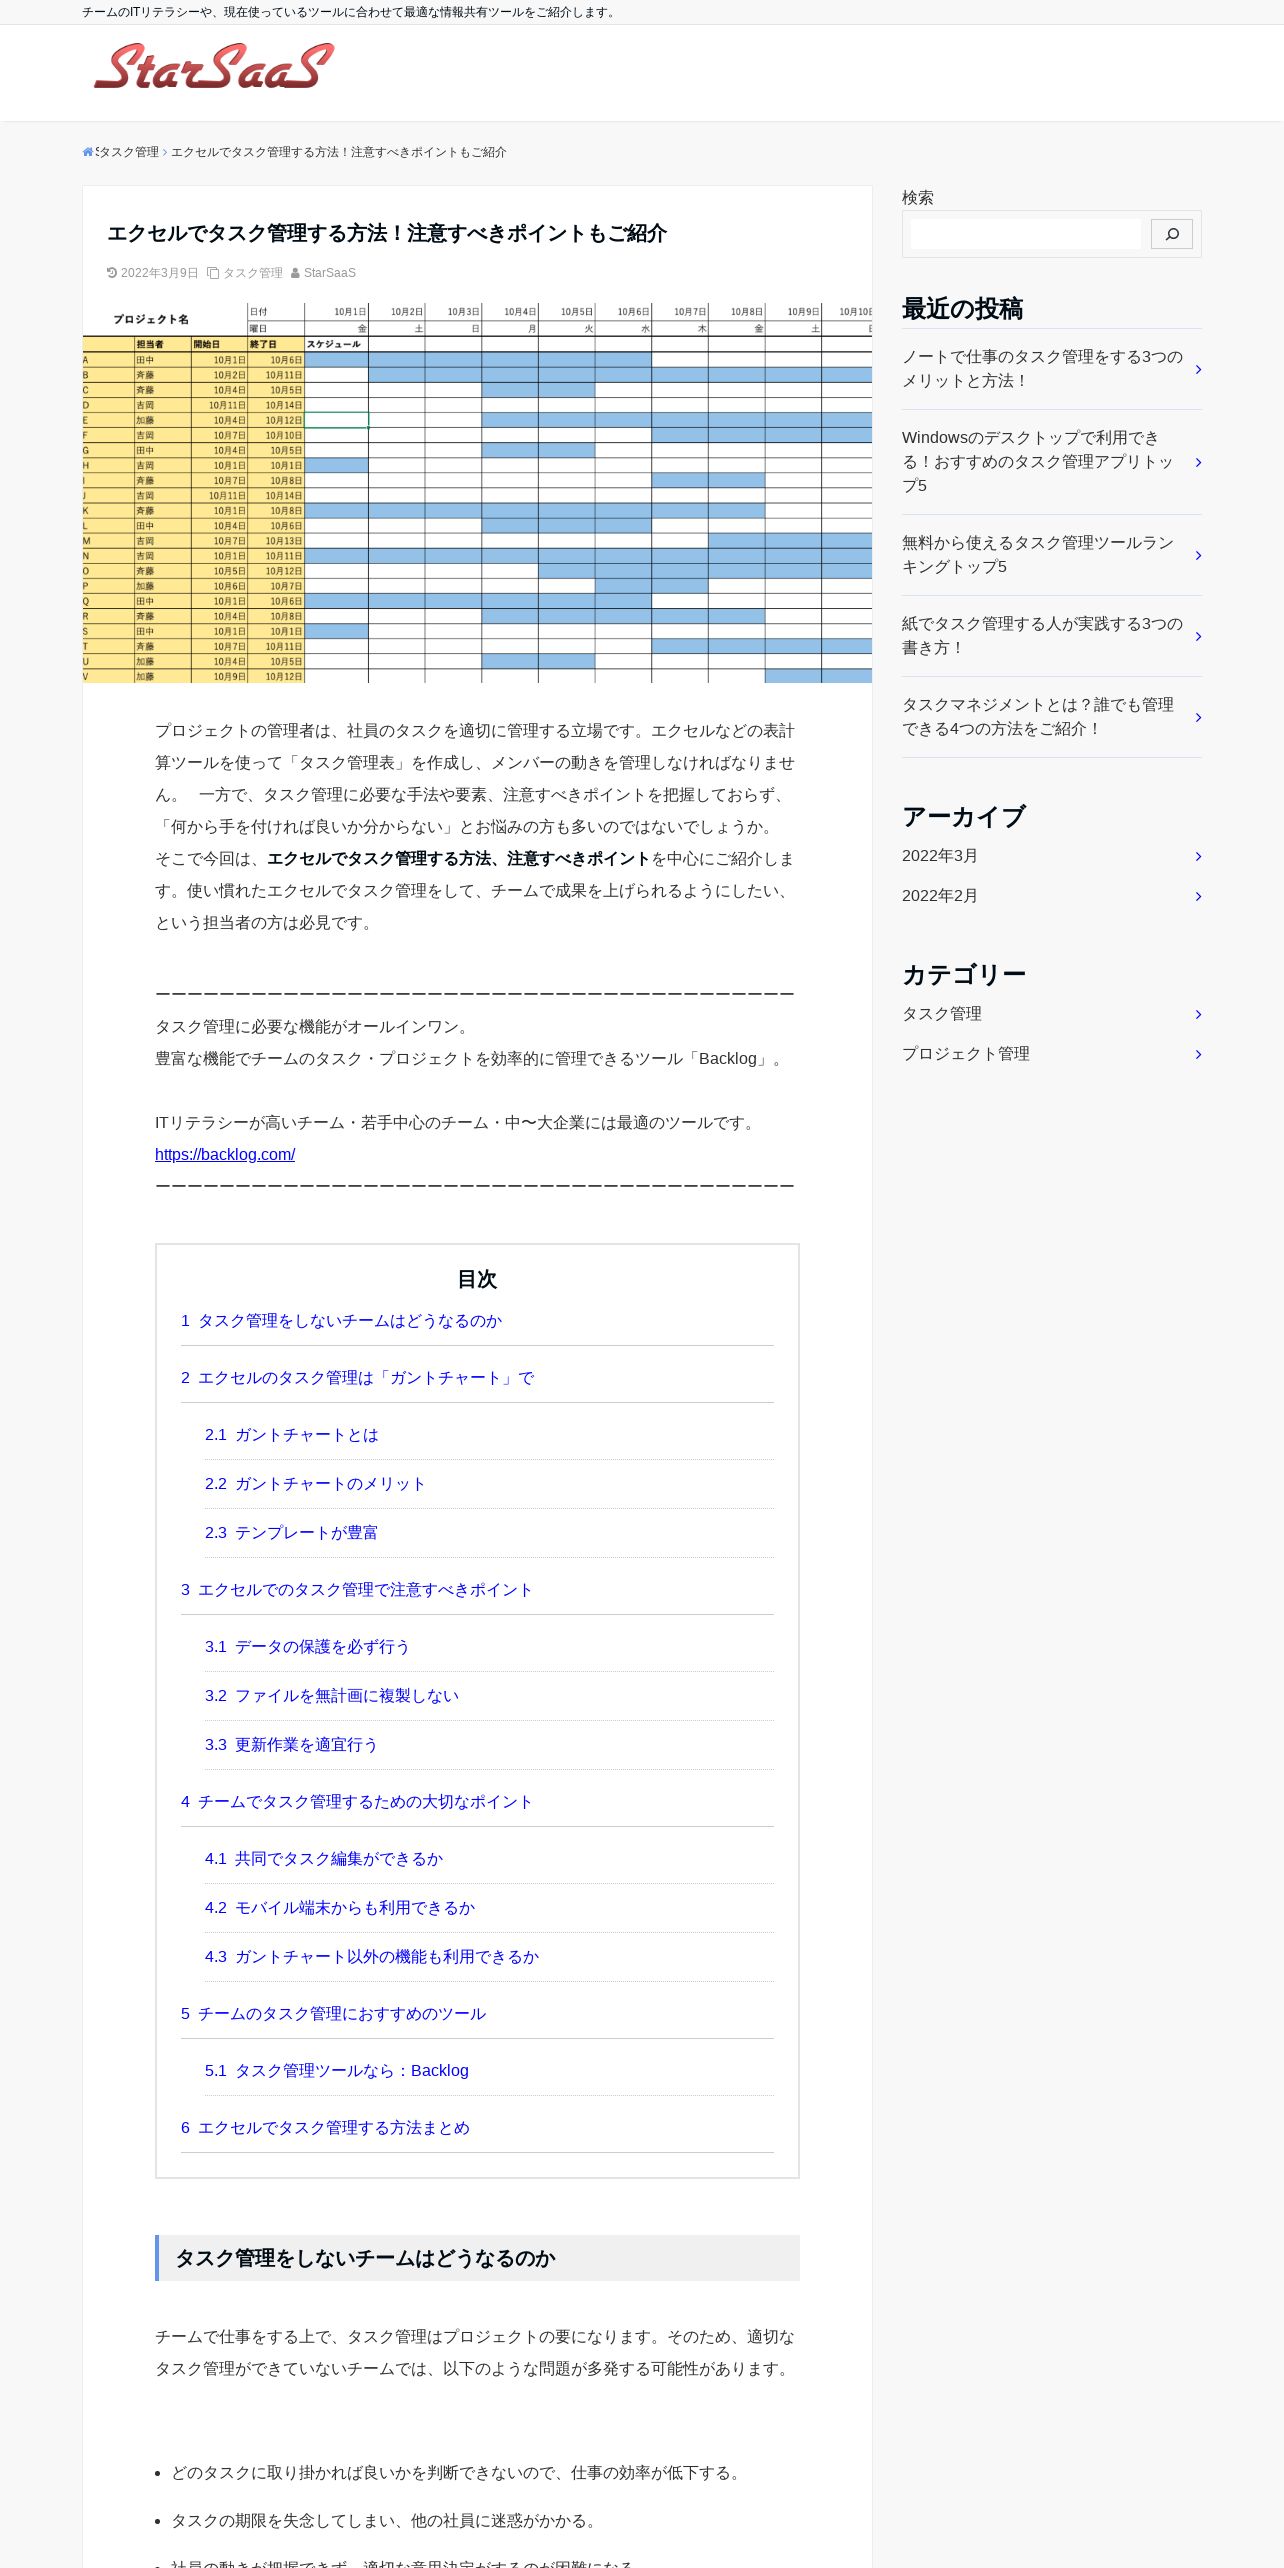Jump to 3.2 ファイルを無計画に複製しない

click(332, 1696)
